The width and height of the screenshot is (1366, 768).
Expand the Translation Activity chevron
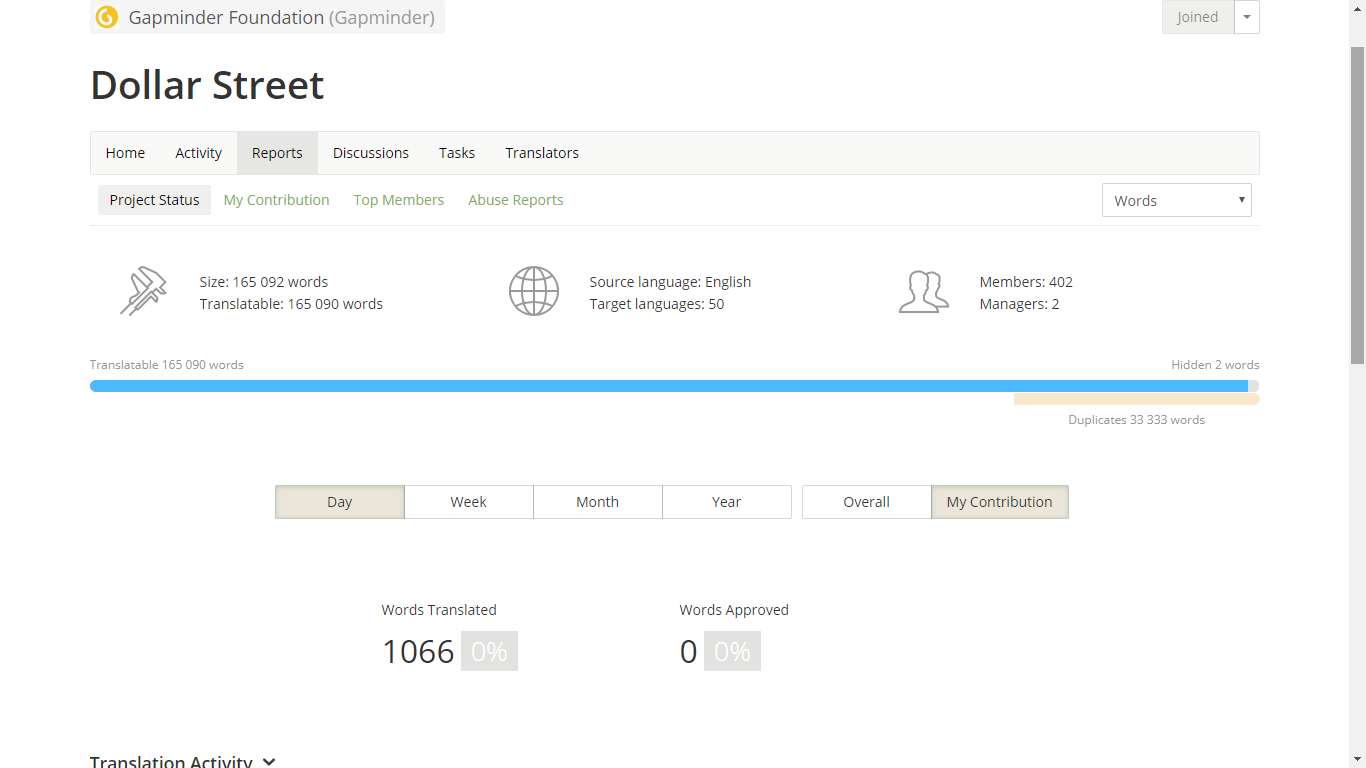point(269,762)
